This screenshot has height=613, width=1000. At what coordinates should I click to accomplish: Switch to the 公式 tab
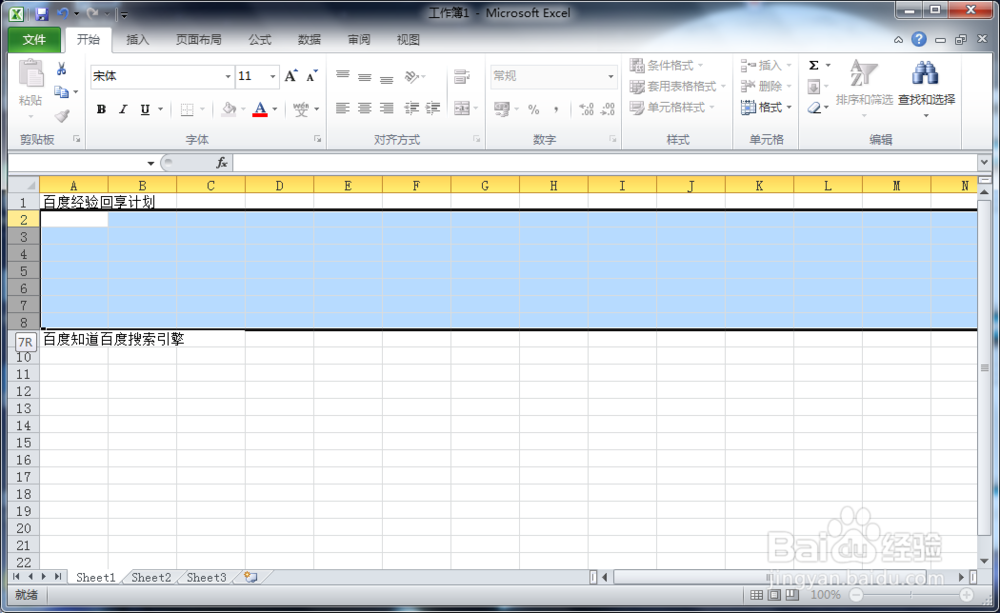[260, 40]
